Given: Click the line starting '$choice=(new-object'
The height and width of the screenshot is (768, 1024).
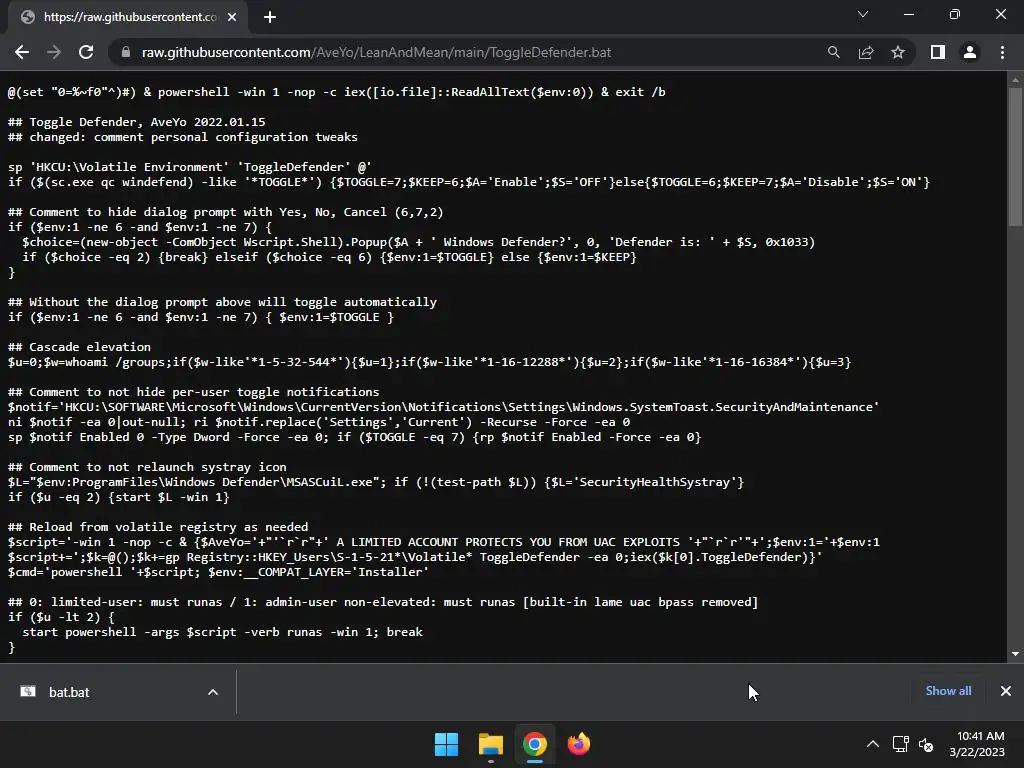Looking at the screenshot, I should point(419,242).
